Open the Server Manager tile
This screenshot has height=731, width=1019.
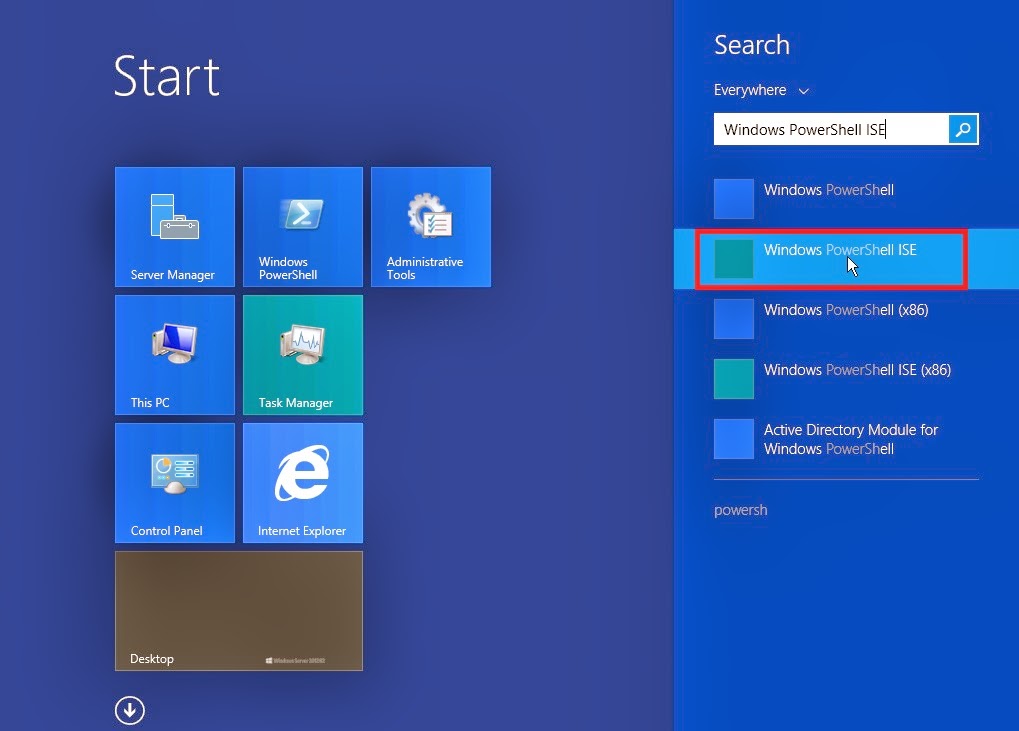click(x=175, y=227)
